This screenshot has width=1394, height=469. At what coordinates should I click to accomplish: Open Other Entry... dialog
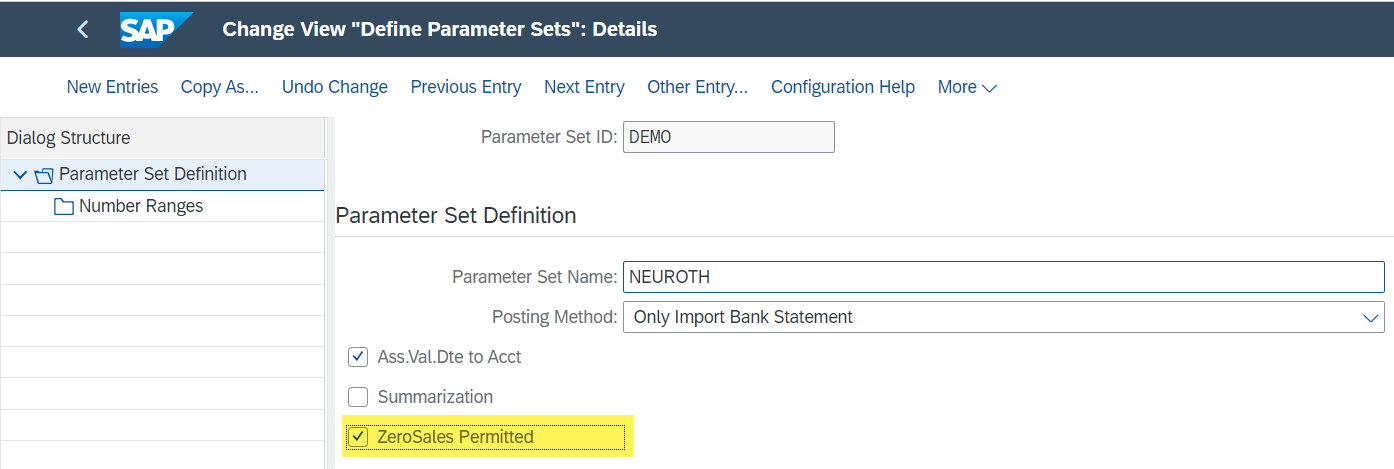point(698,87)
